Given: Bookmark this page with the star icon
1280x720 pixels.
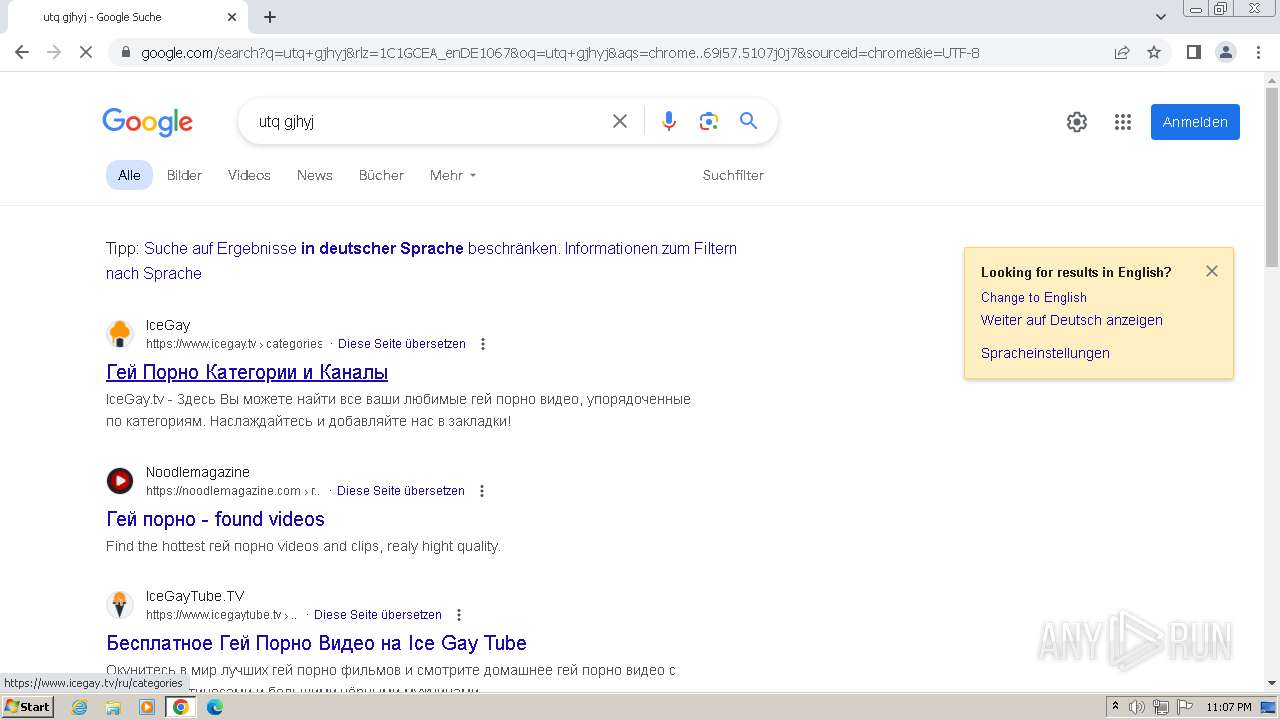Looking at the screenshot, I should point(1154,52).
